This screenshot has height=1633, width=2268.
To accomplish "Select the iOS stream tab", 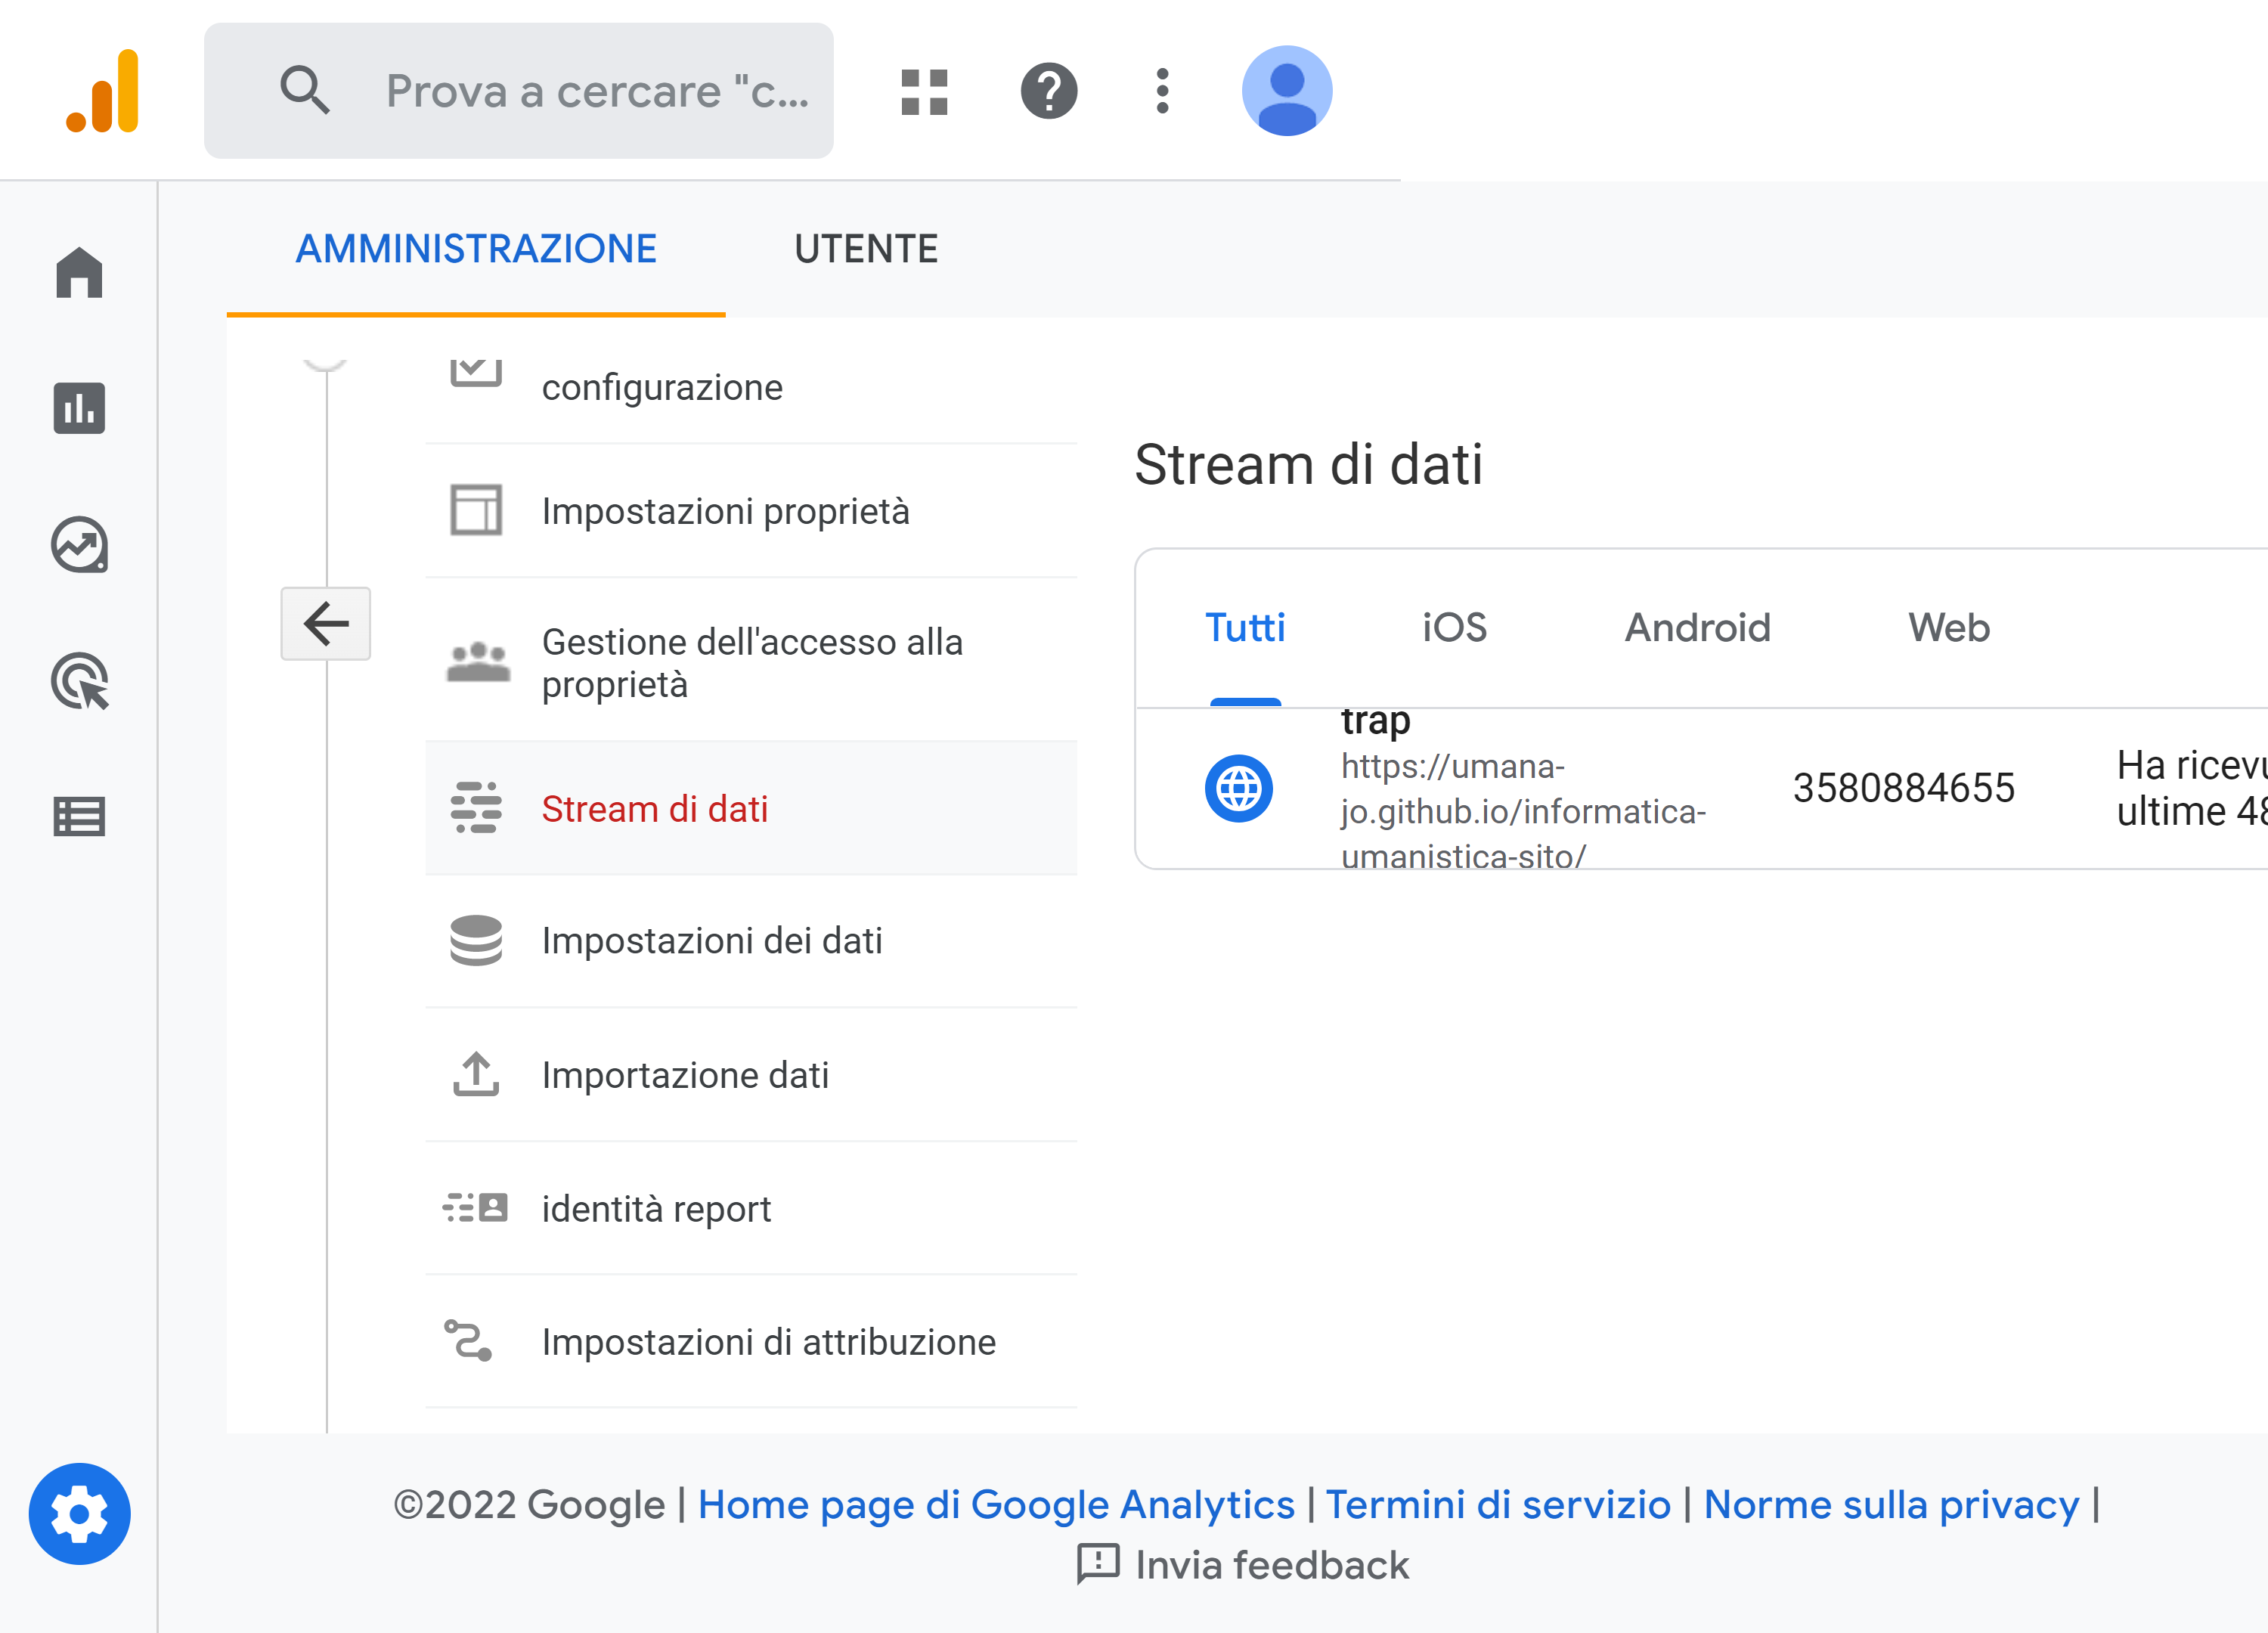I will (x=1455, y=628).
